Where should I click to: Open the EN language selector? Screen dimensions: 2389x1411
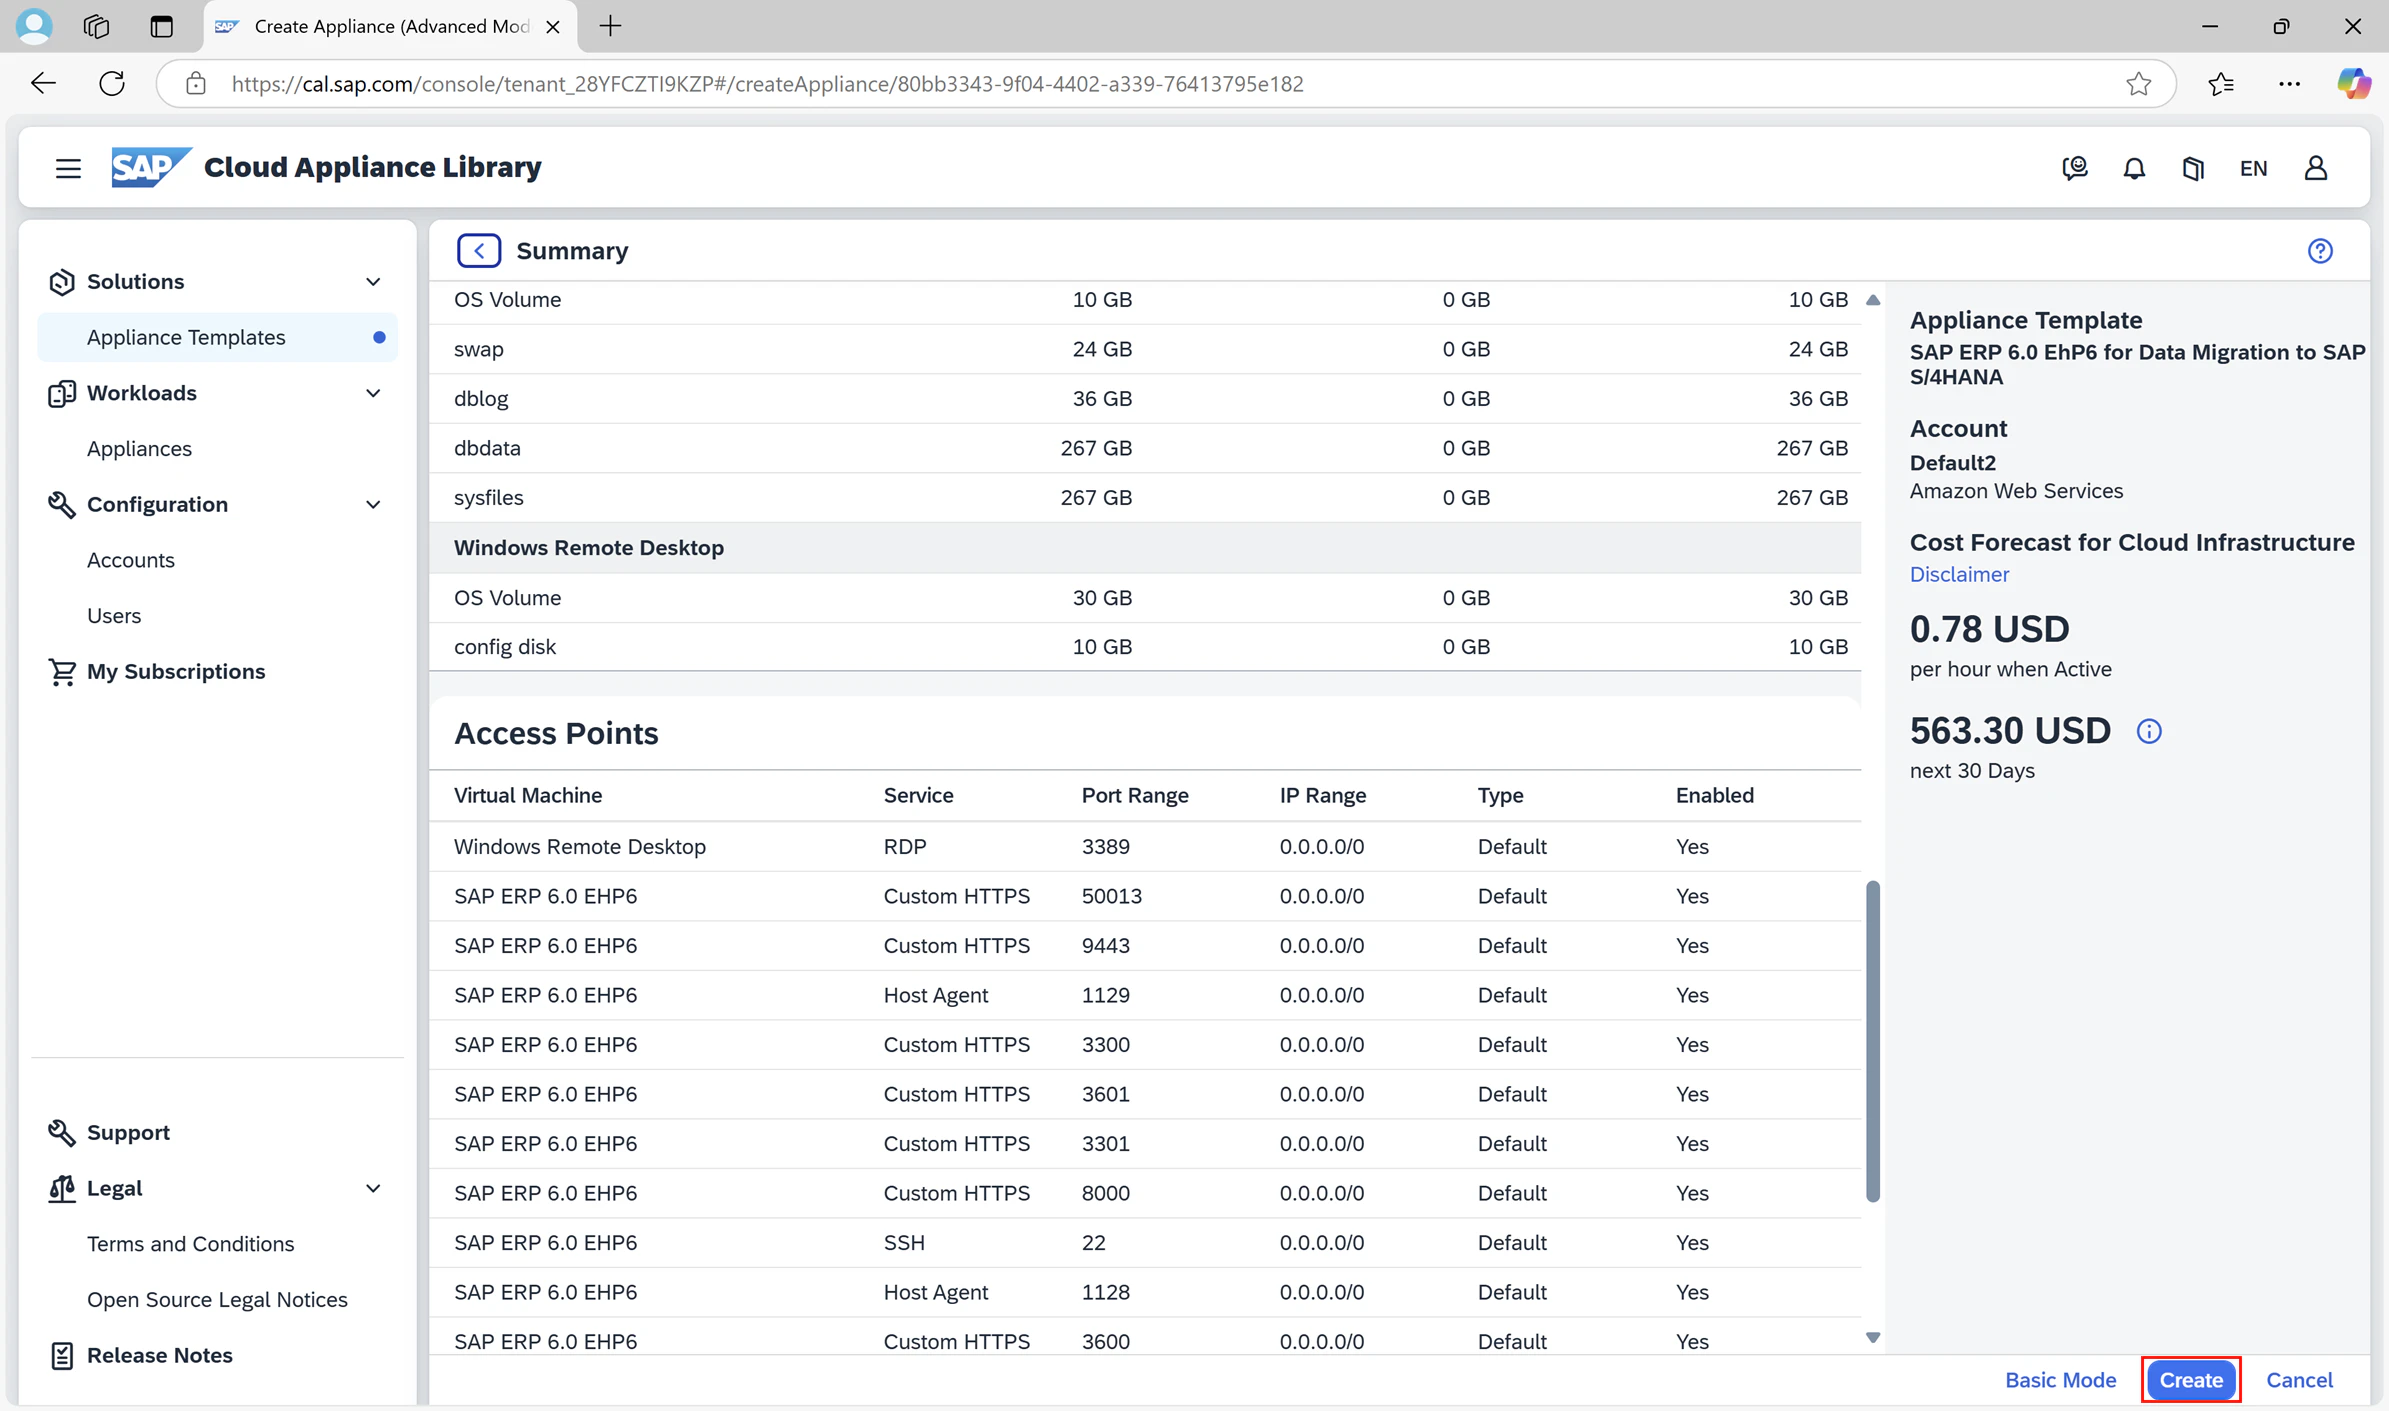click(x=2253, y=168)
